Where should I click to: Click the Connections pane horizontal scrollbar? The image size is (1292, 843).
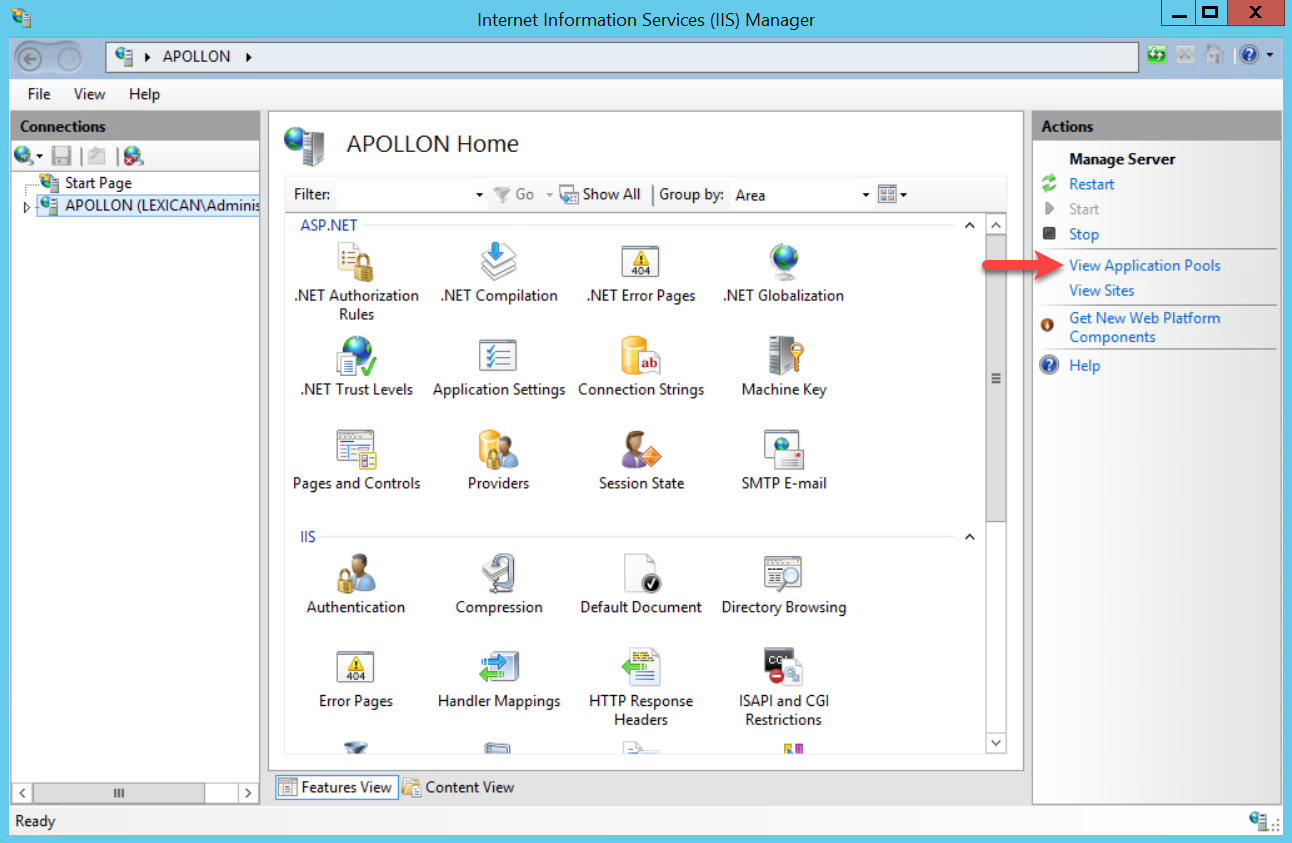[x=120, y=793]
